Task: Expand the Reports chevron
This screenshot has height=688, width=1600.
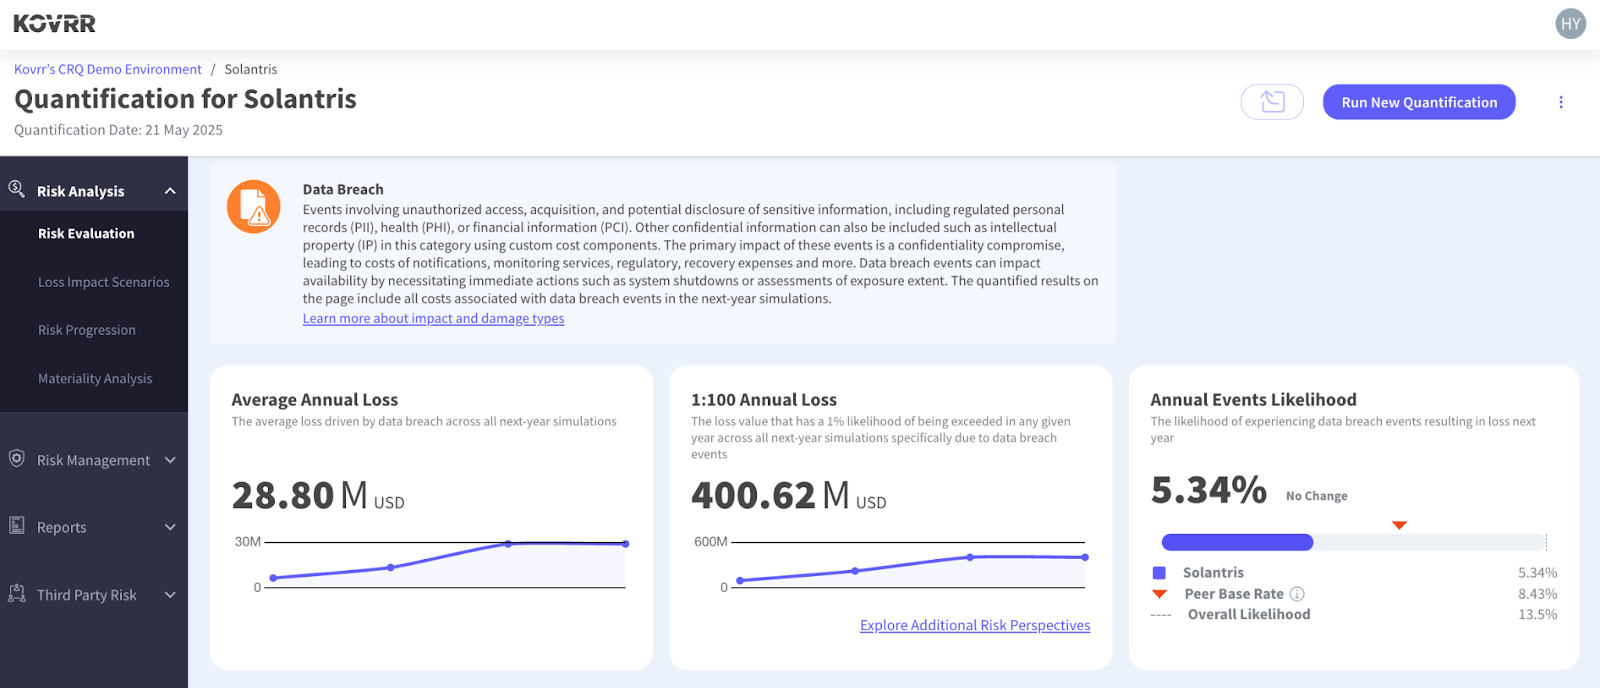Action: [x=170, y=527]
